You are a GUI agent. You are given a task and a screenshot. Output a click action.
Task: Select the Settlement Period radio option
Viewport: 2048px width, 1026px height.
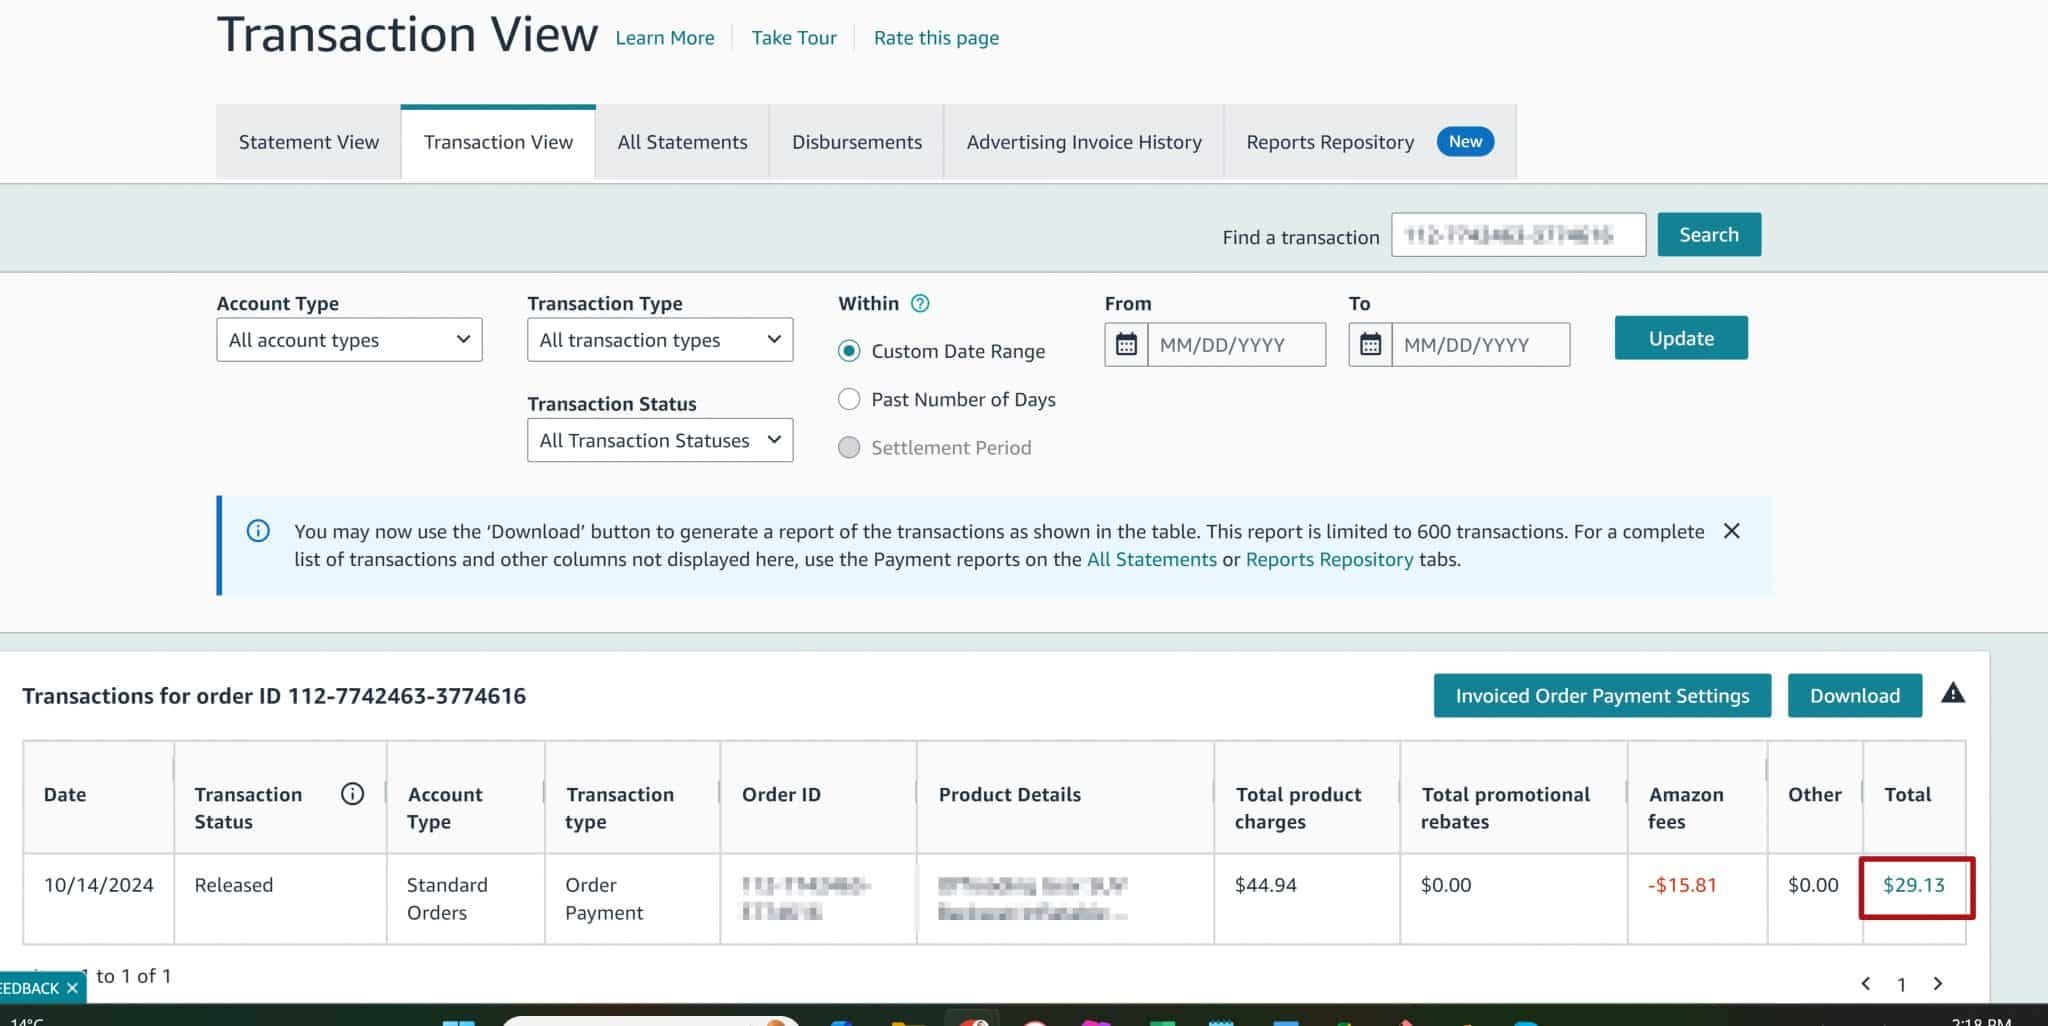tap(849, 447)
